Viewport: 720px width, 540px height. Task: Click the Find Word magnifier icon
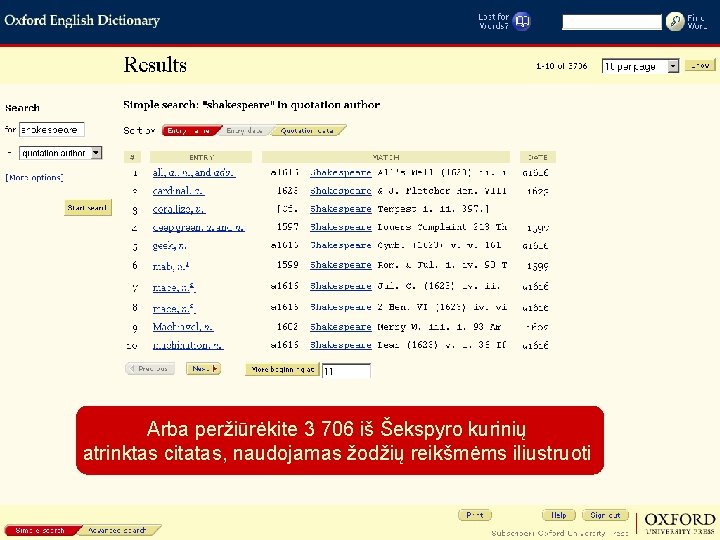675,21
